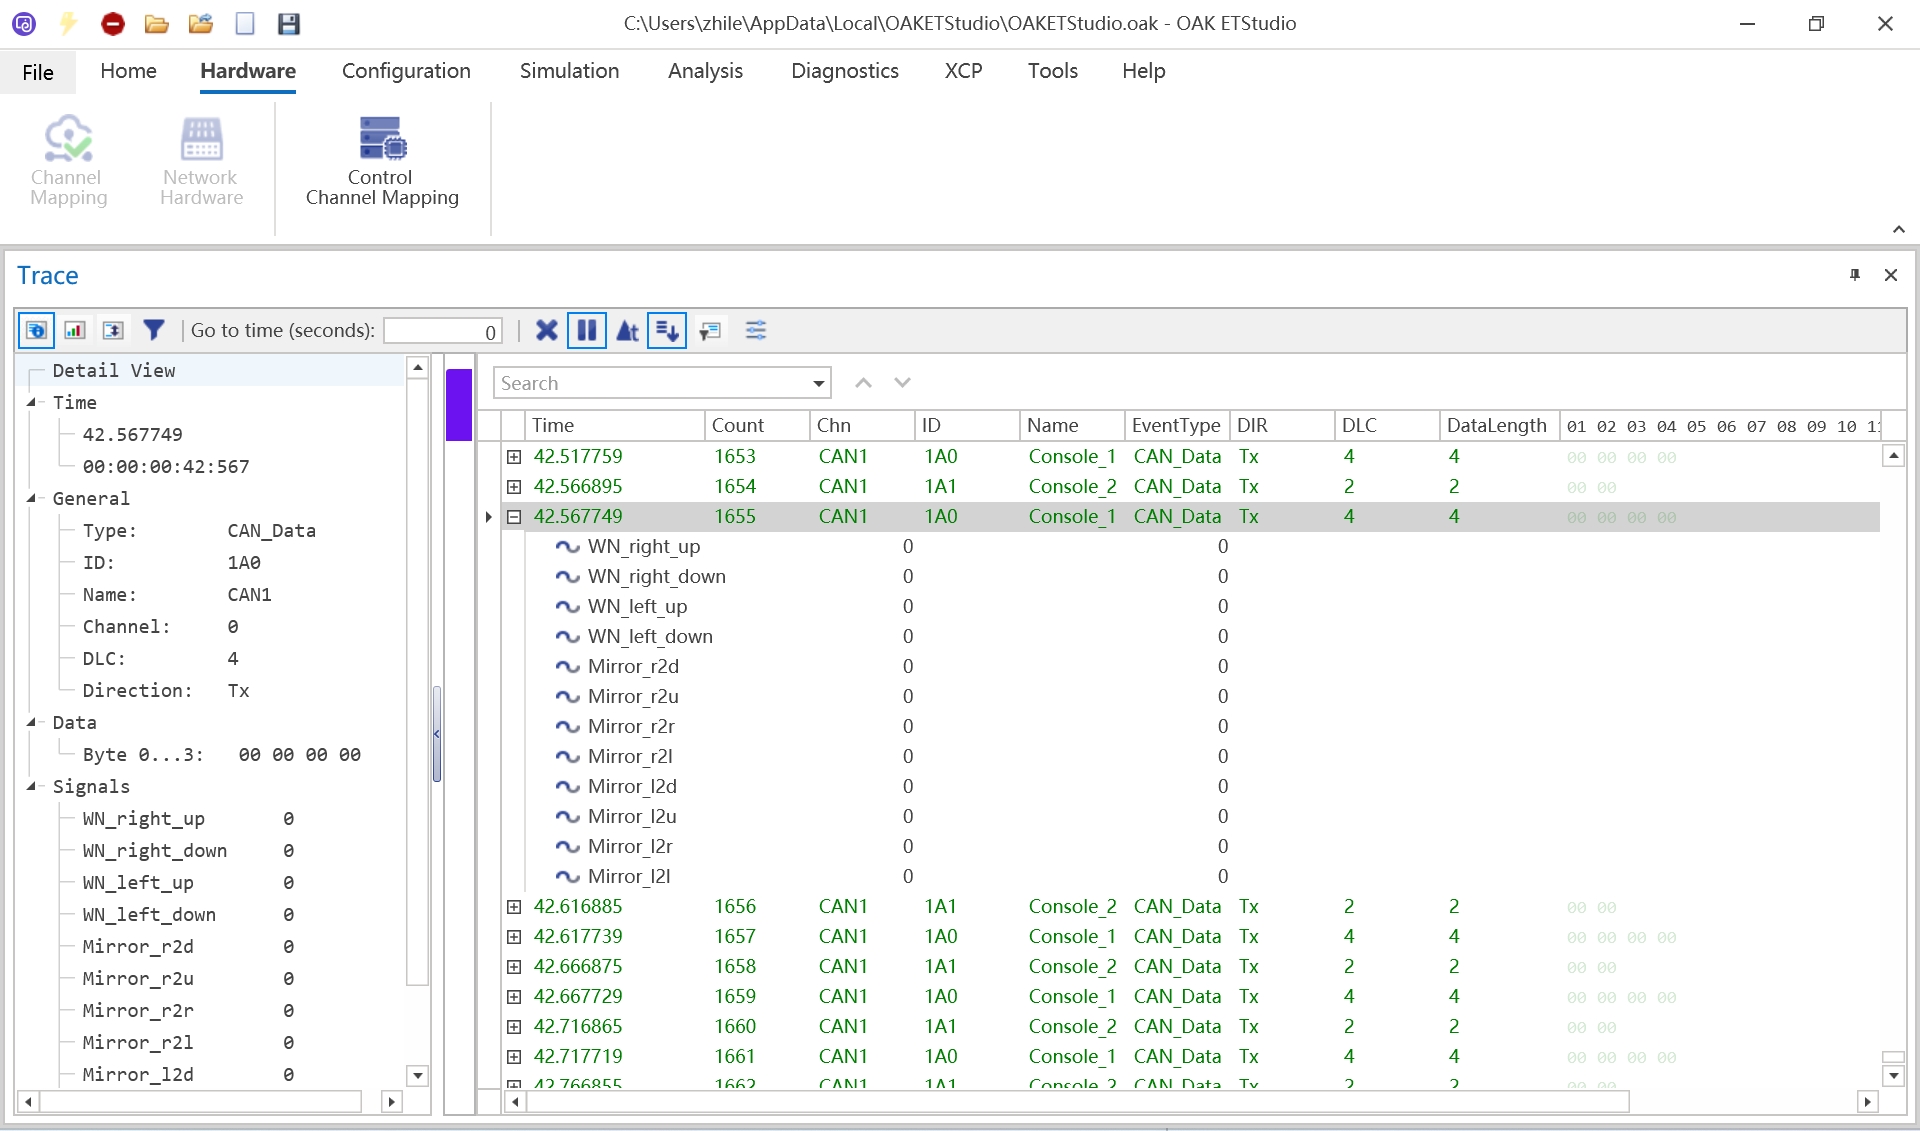Click the purple color block
The image size is (1920, 1131).
[459, 405]
